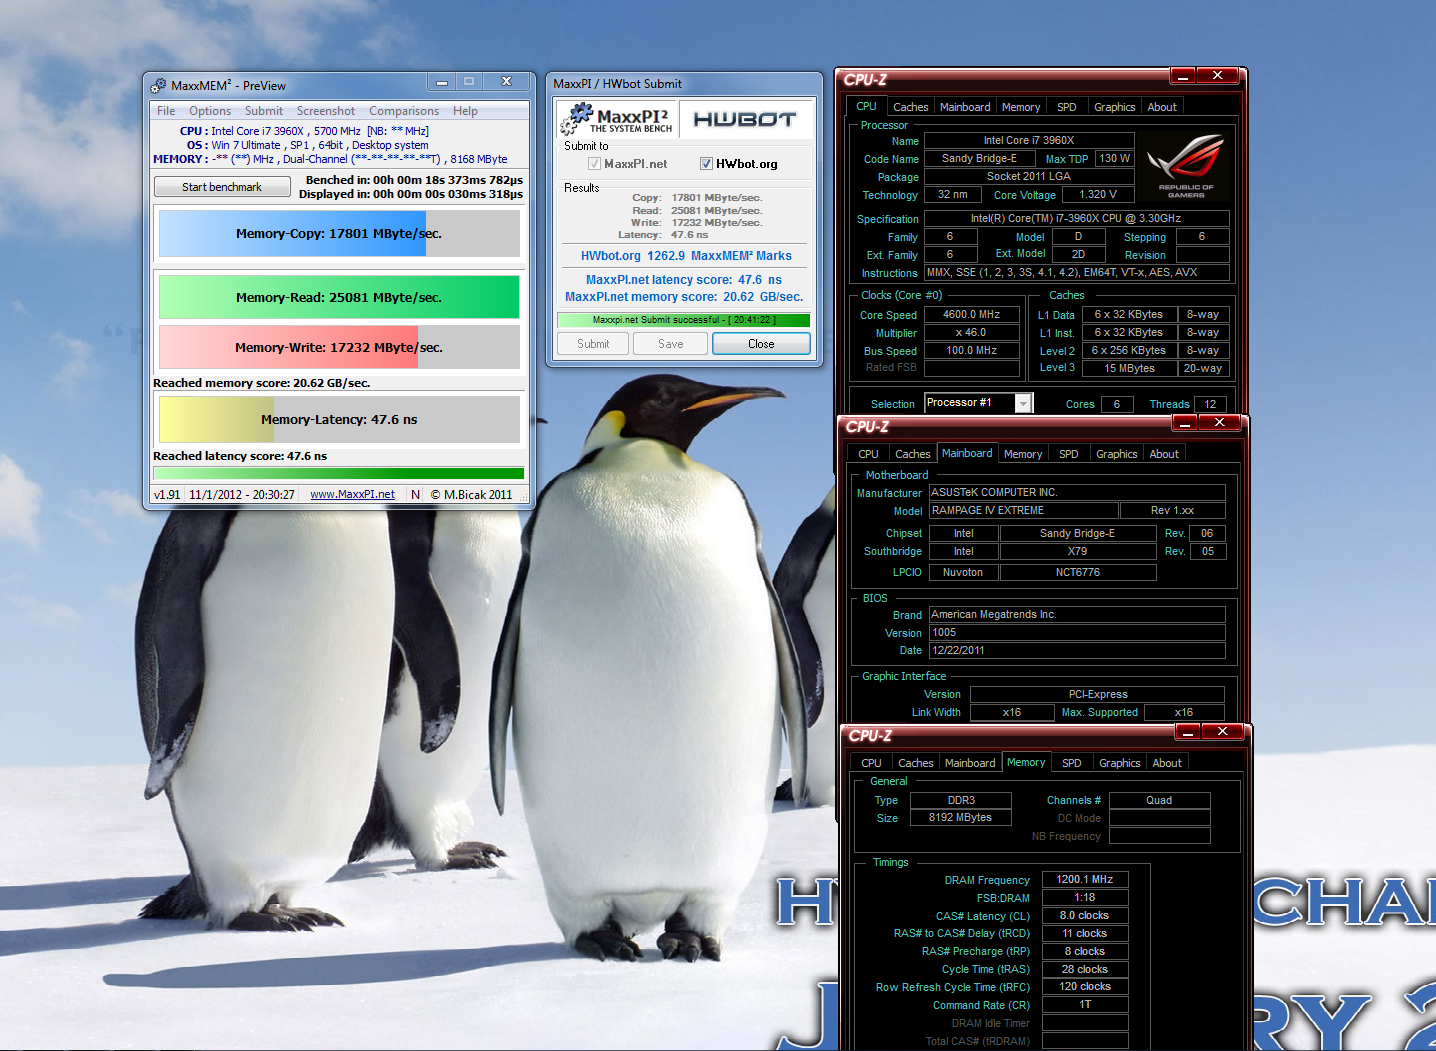Click the Core Speed 4600.0 MHz field
The image size is (1436, 1051).
click(x=972, y=314)
